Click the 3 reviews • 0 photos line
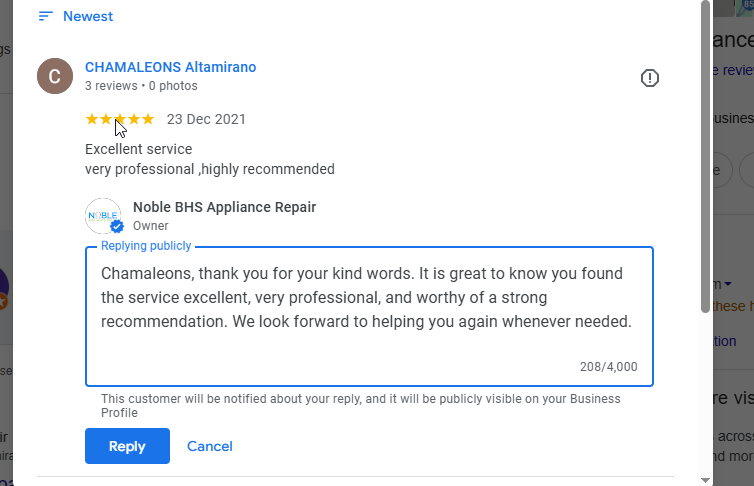This screenshot has height=486, width=754. coord(141,86)
